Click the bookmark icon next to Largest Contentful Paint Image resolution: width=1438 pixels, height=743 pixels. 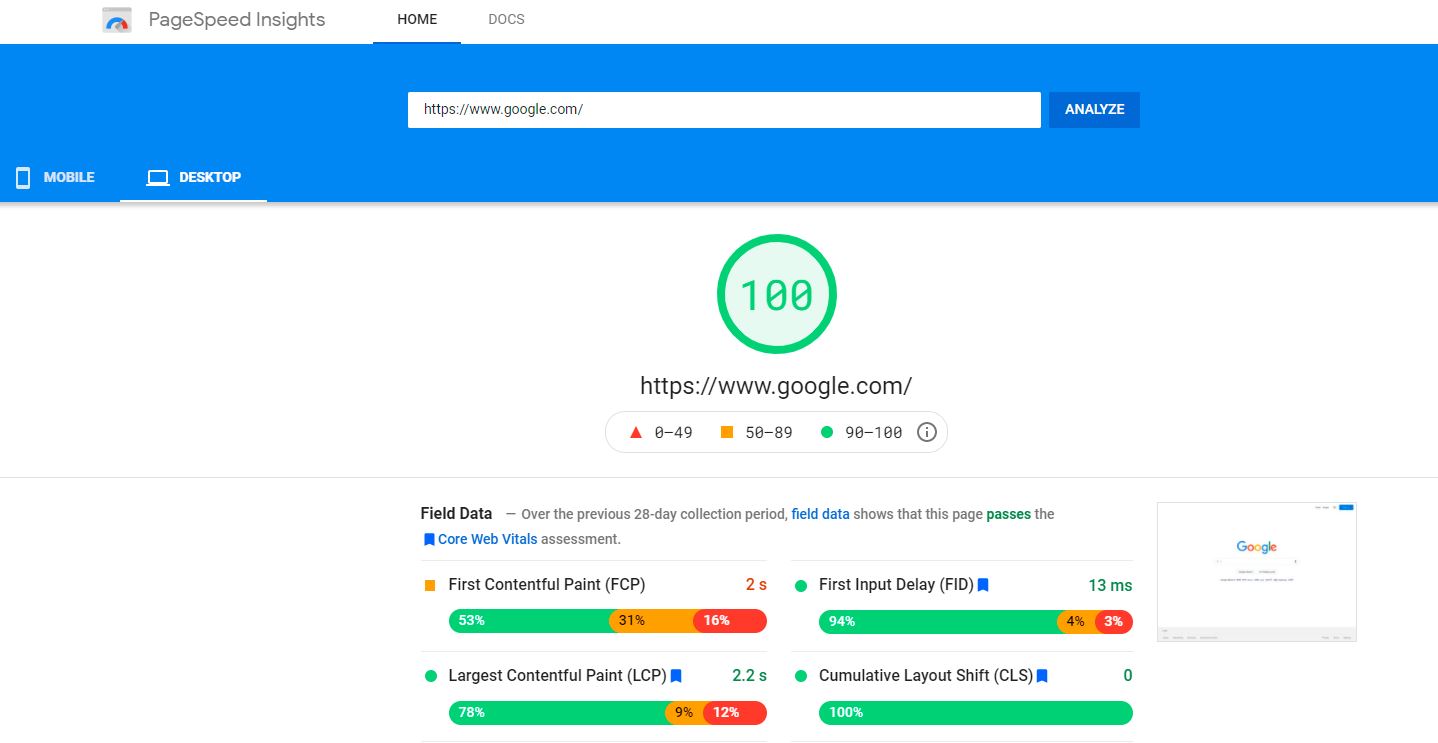(676, 676)
